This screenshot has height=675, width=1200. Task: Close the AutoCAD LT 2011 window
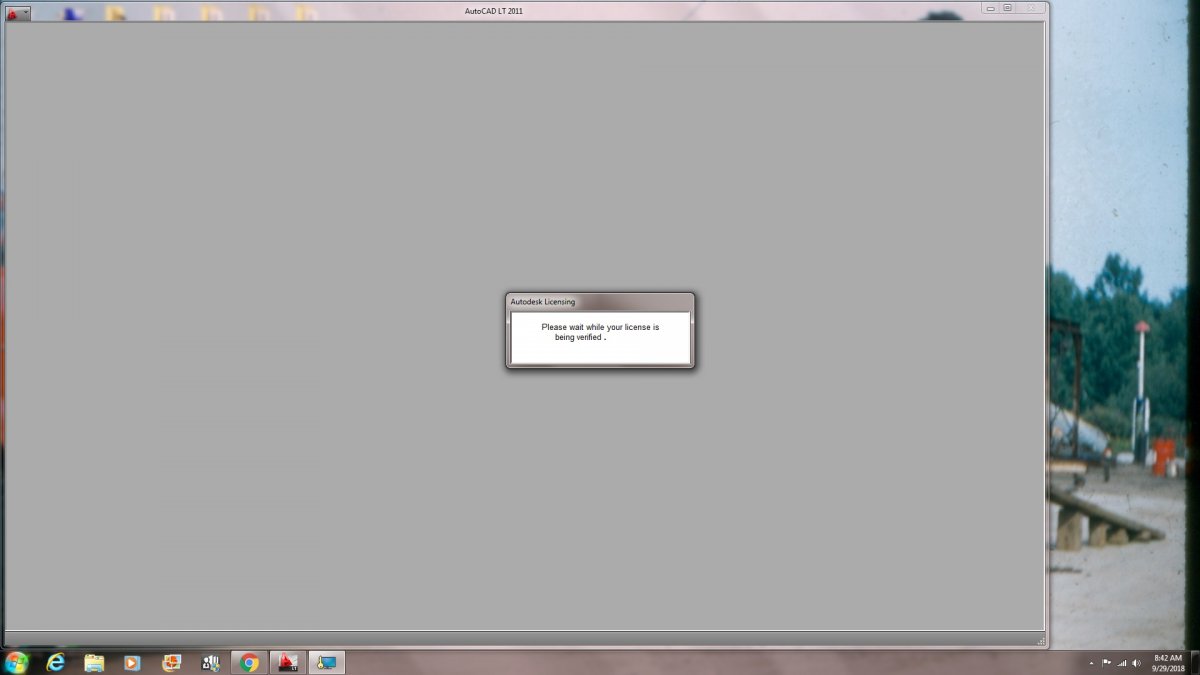(1031, 8)
